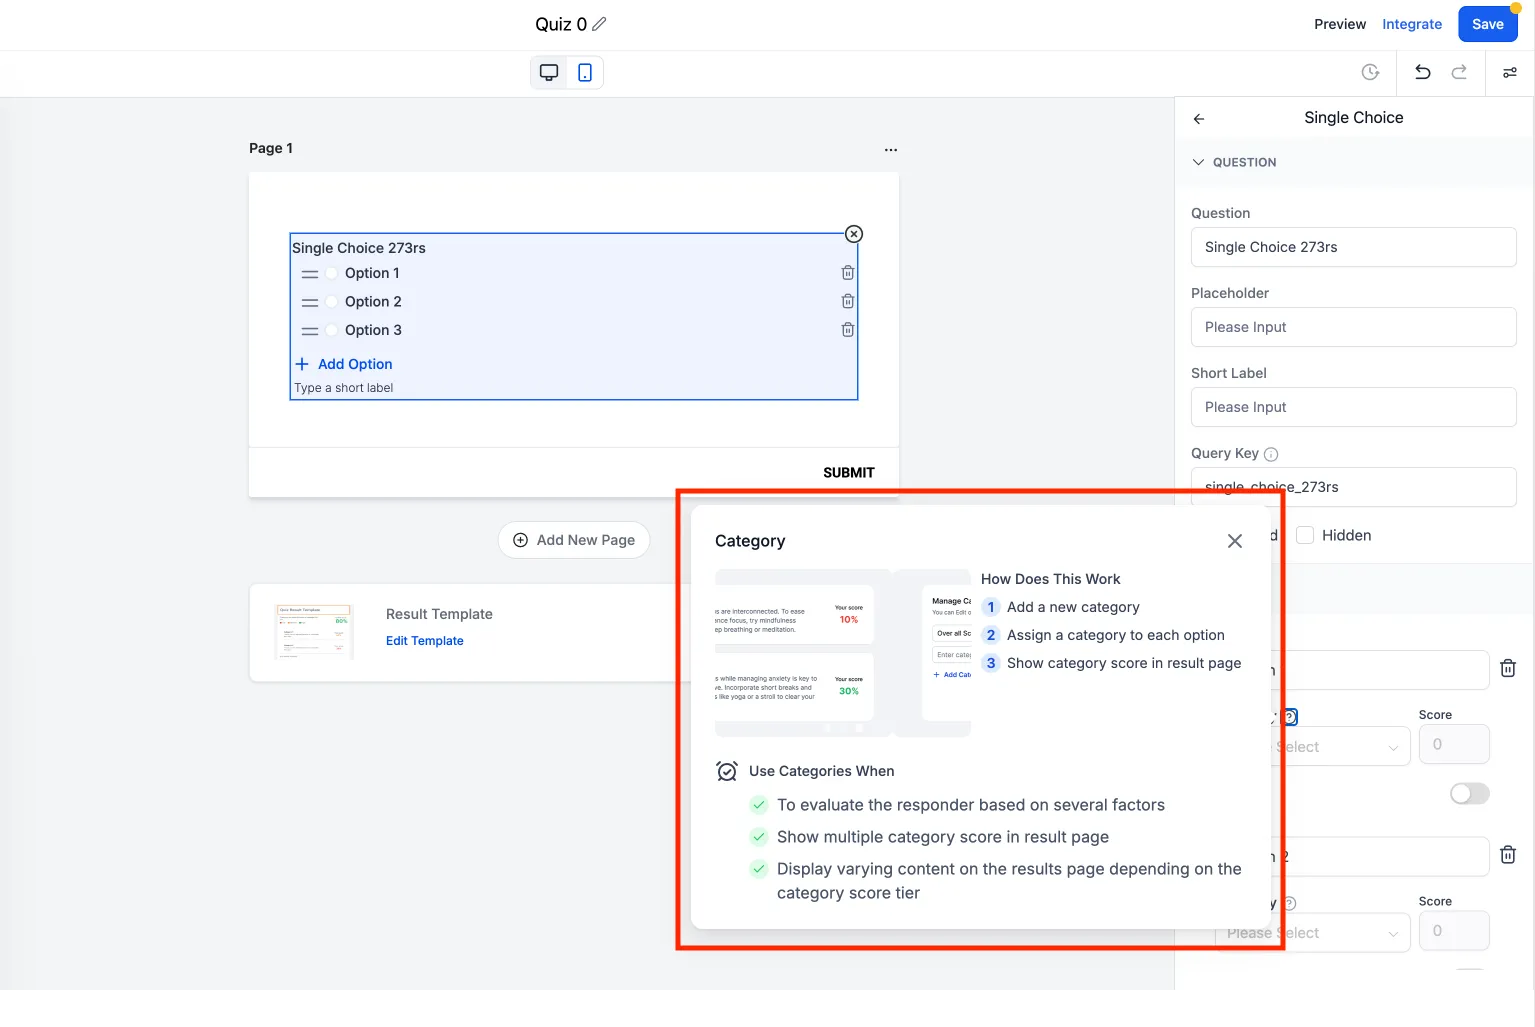This screenshot has width=1535, height=1027.
Task: Select Option 1 radio button
Action: (x=332, y=273)
